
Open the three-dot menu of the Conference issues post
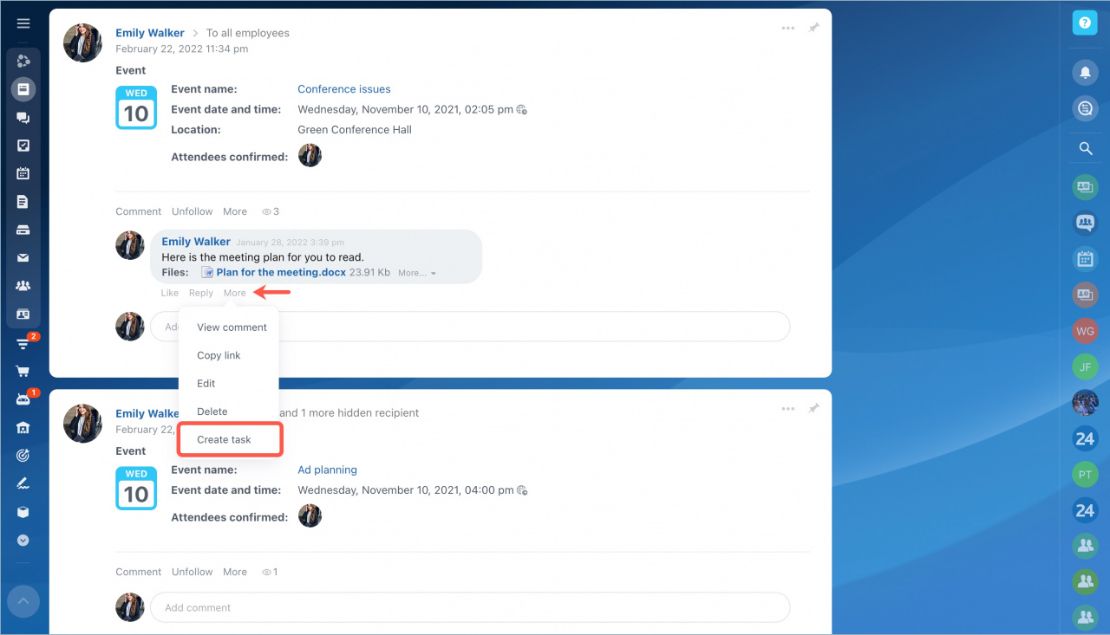[788, 28]
